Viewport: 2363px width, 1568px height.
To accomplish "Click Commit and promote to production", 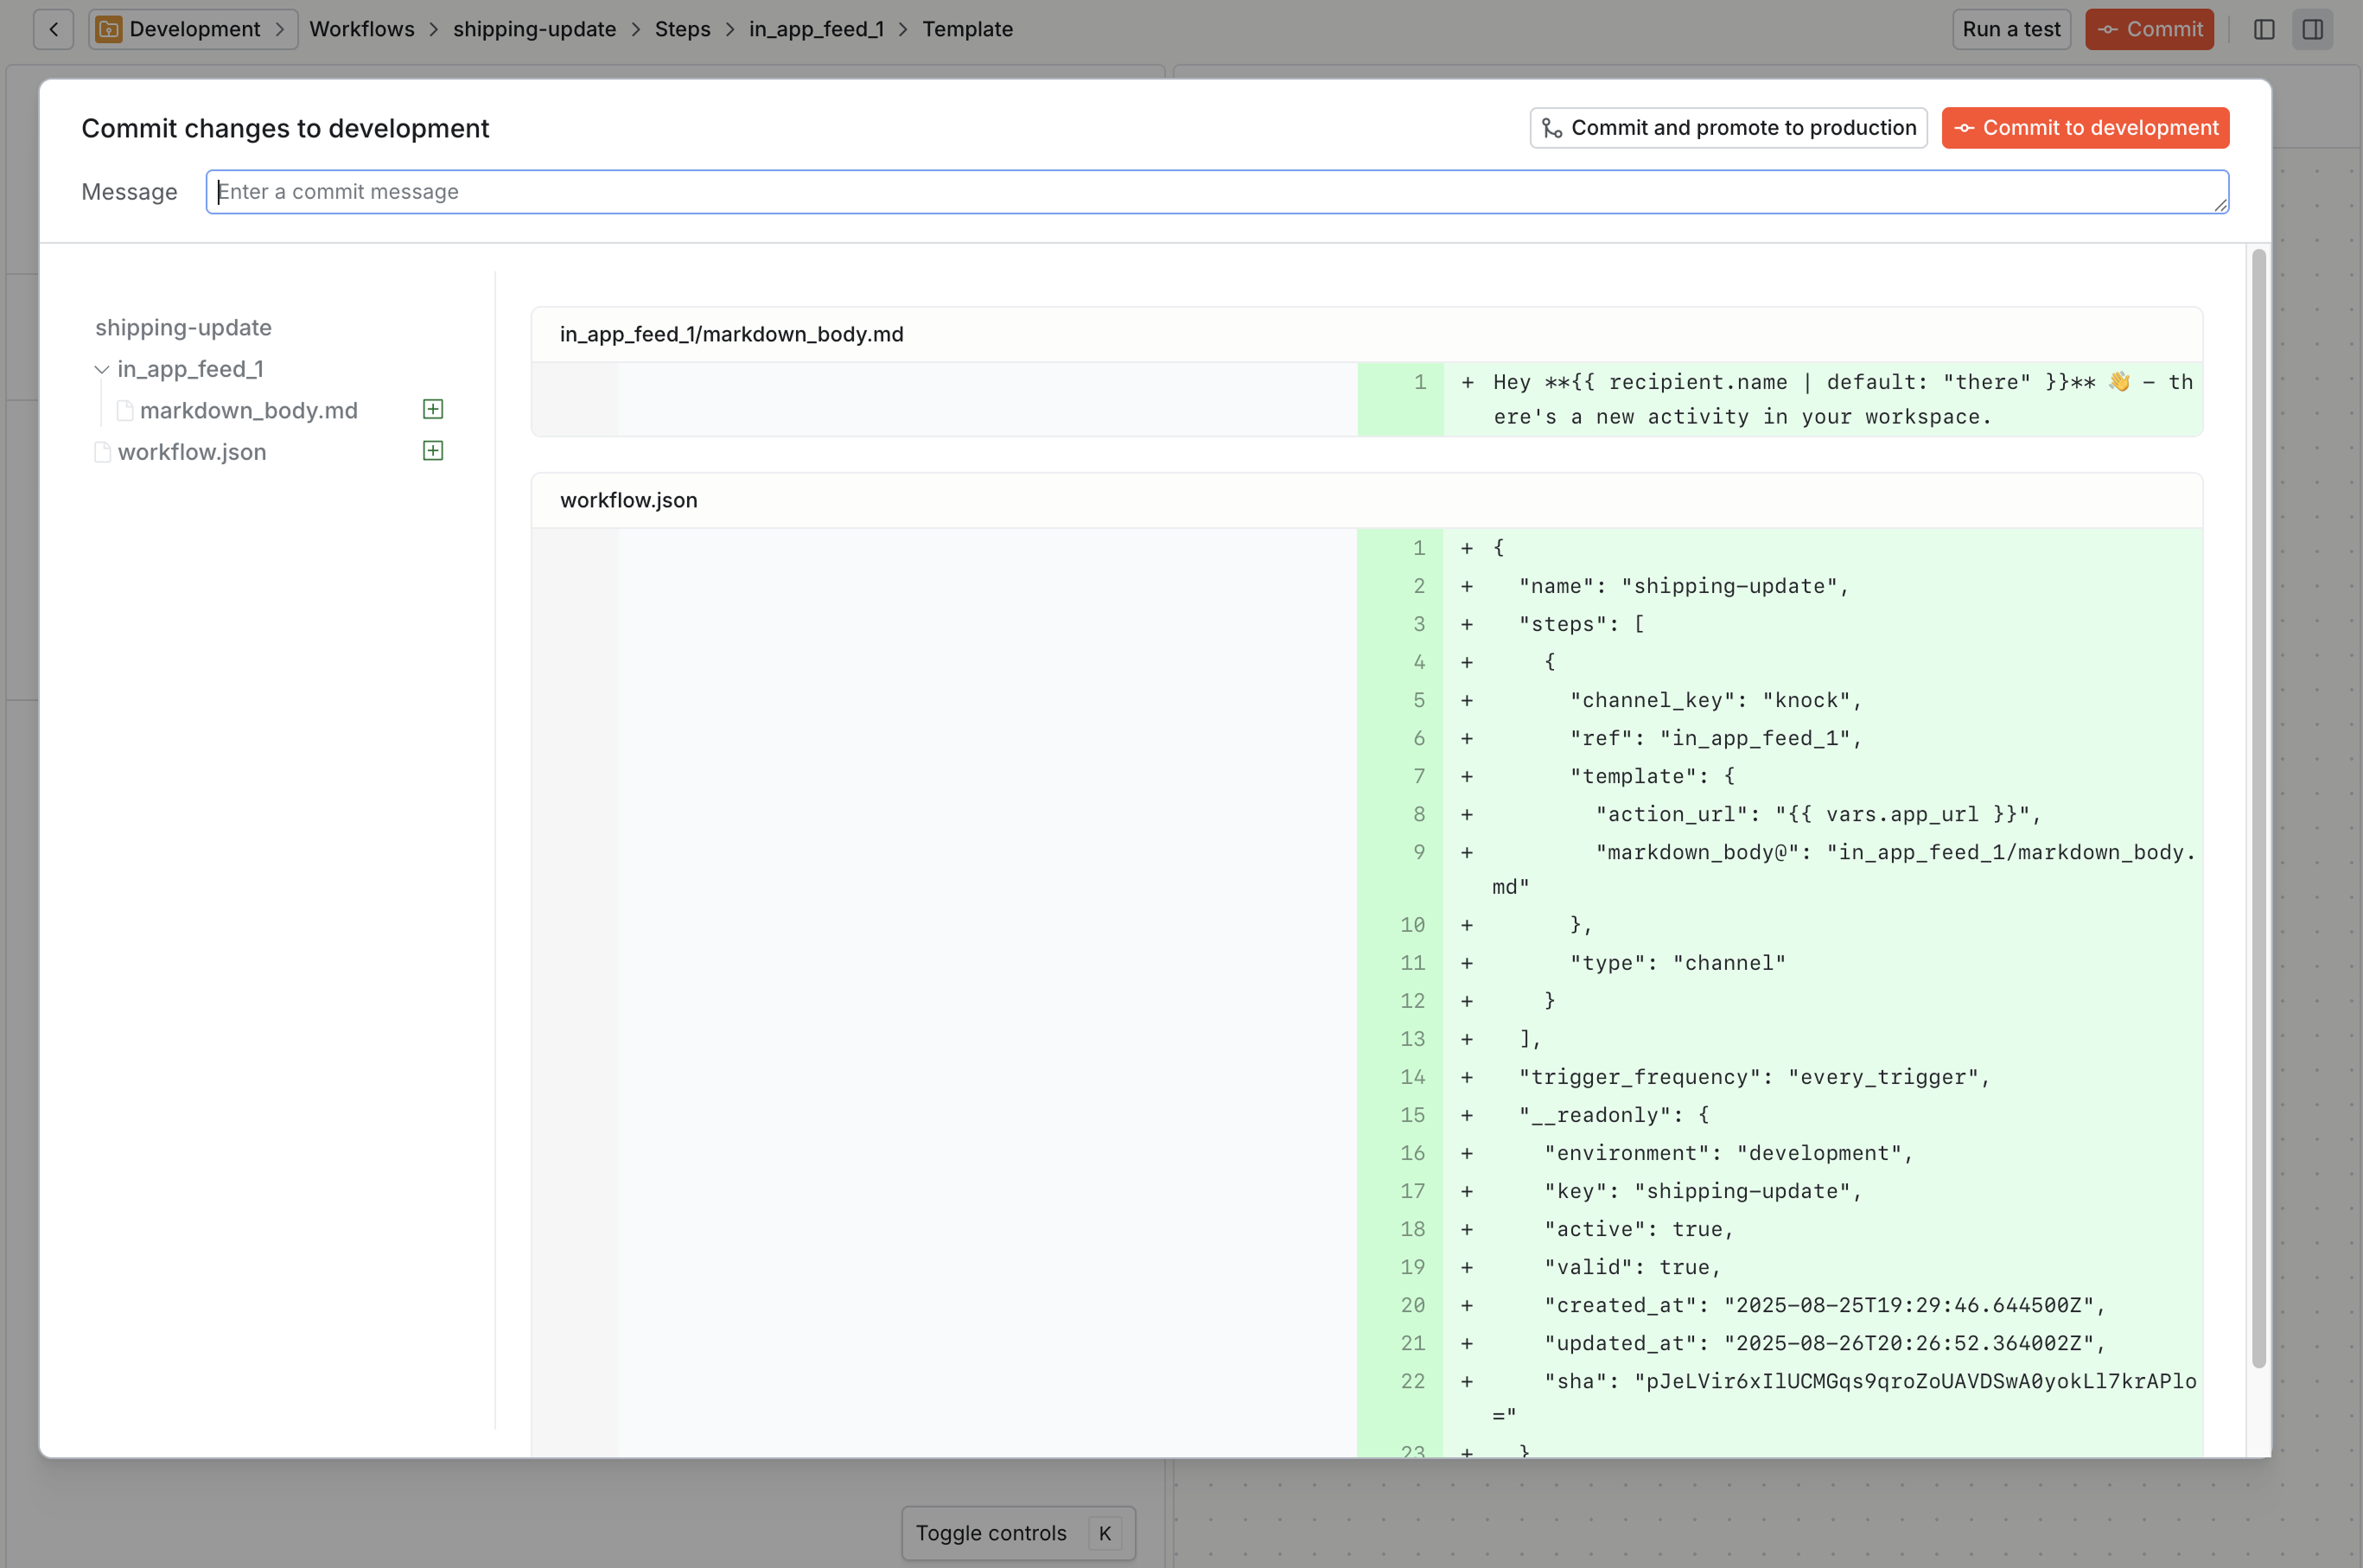I will coord(1728,128).
